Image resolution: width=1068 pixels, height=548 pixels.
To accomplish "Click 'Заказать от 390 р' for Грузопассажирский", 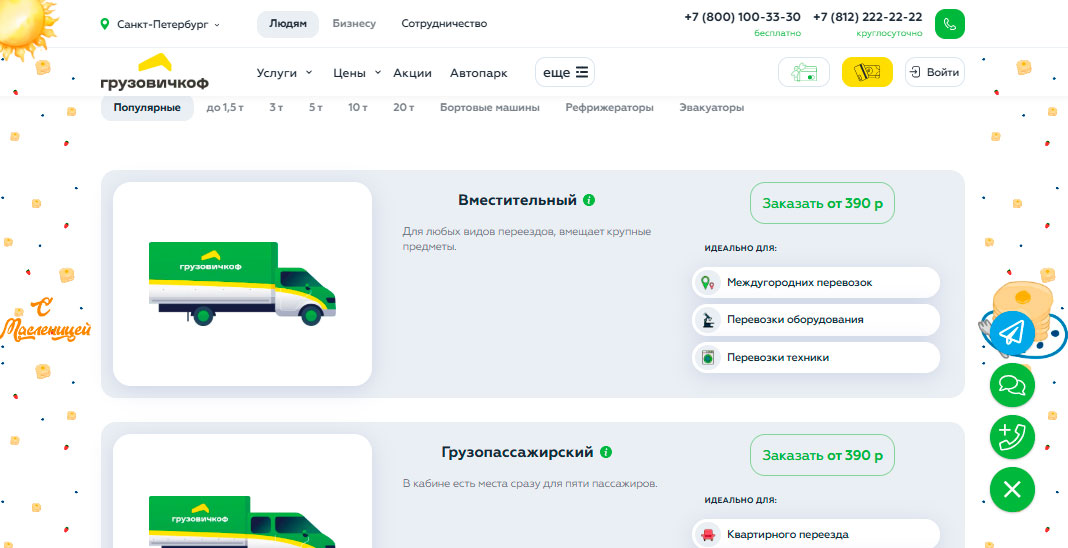I will (x=822, y=455).
